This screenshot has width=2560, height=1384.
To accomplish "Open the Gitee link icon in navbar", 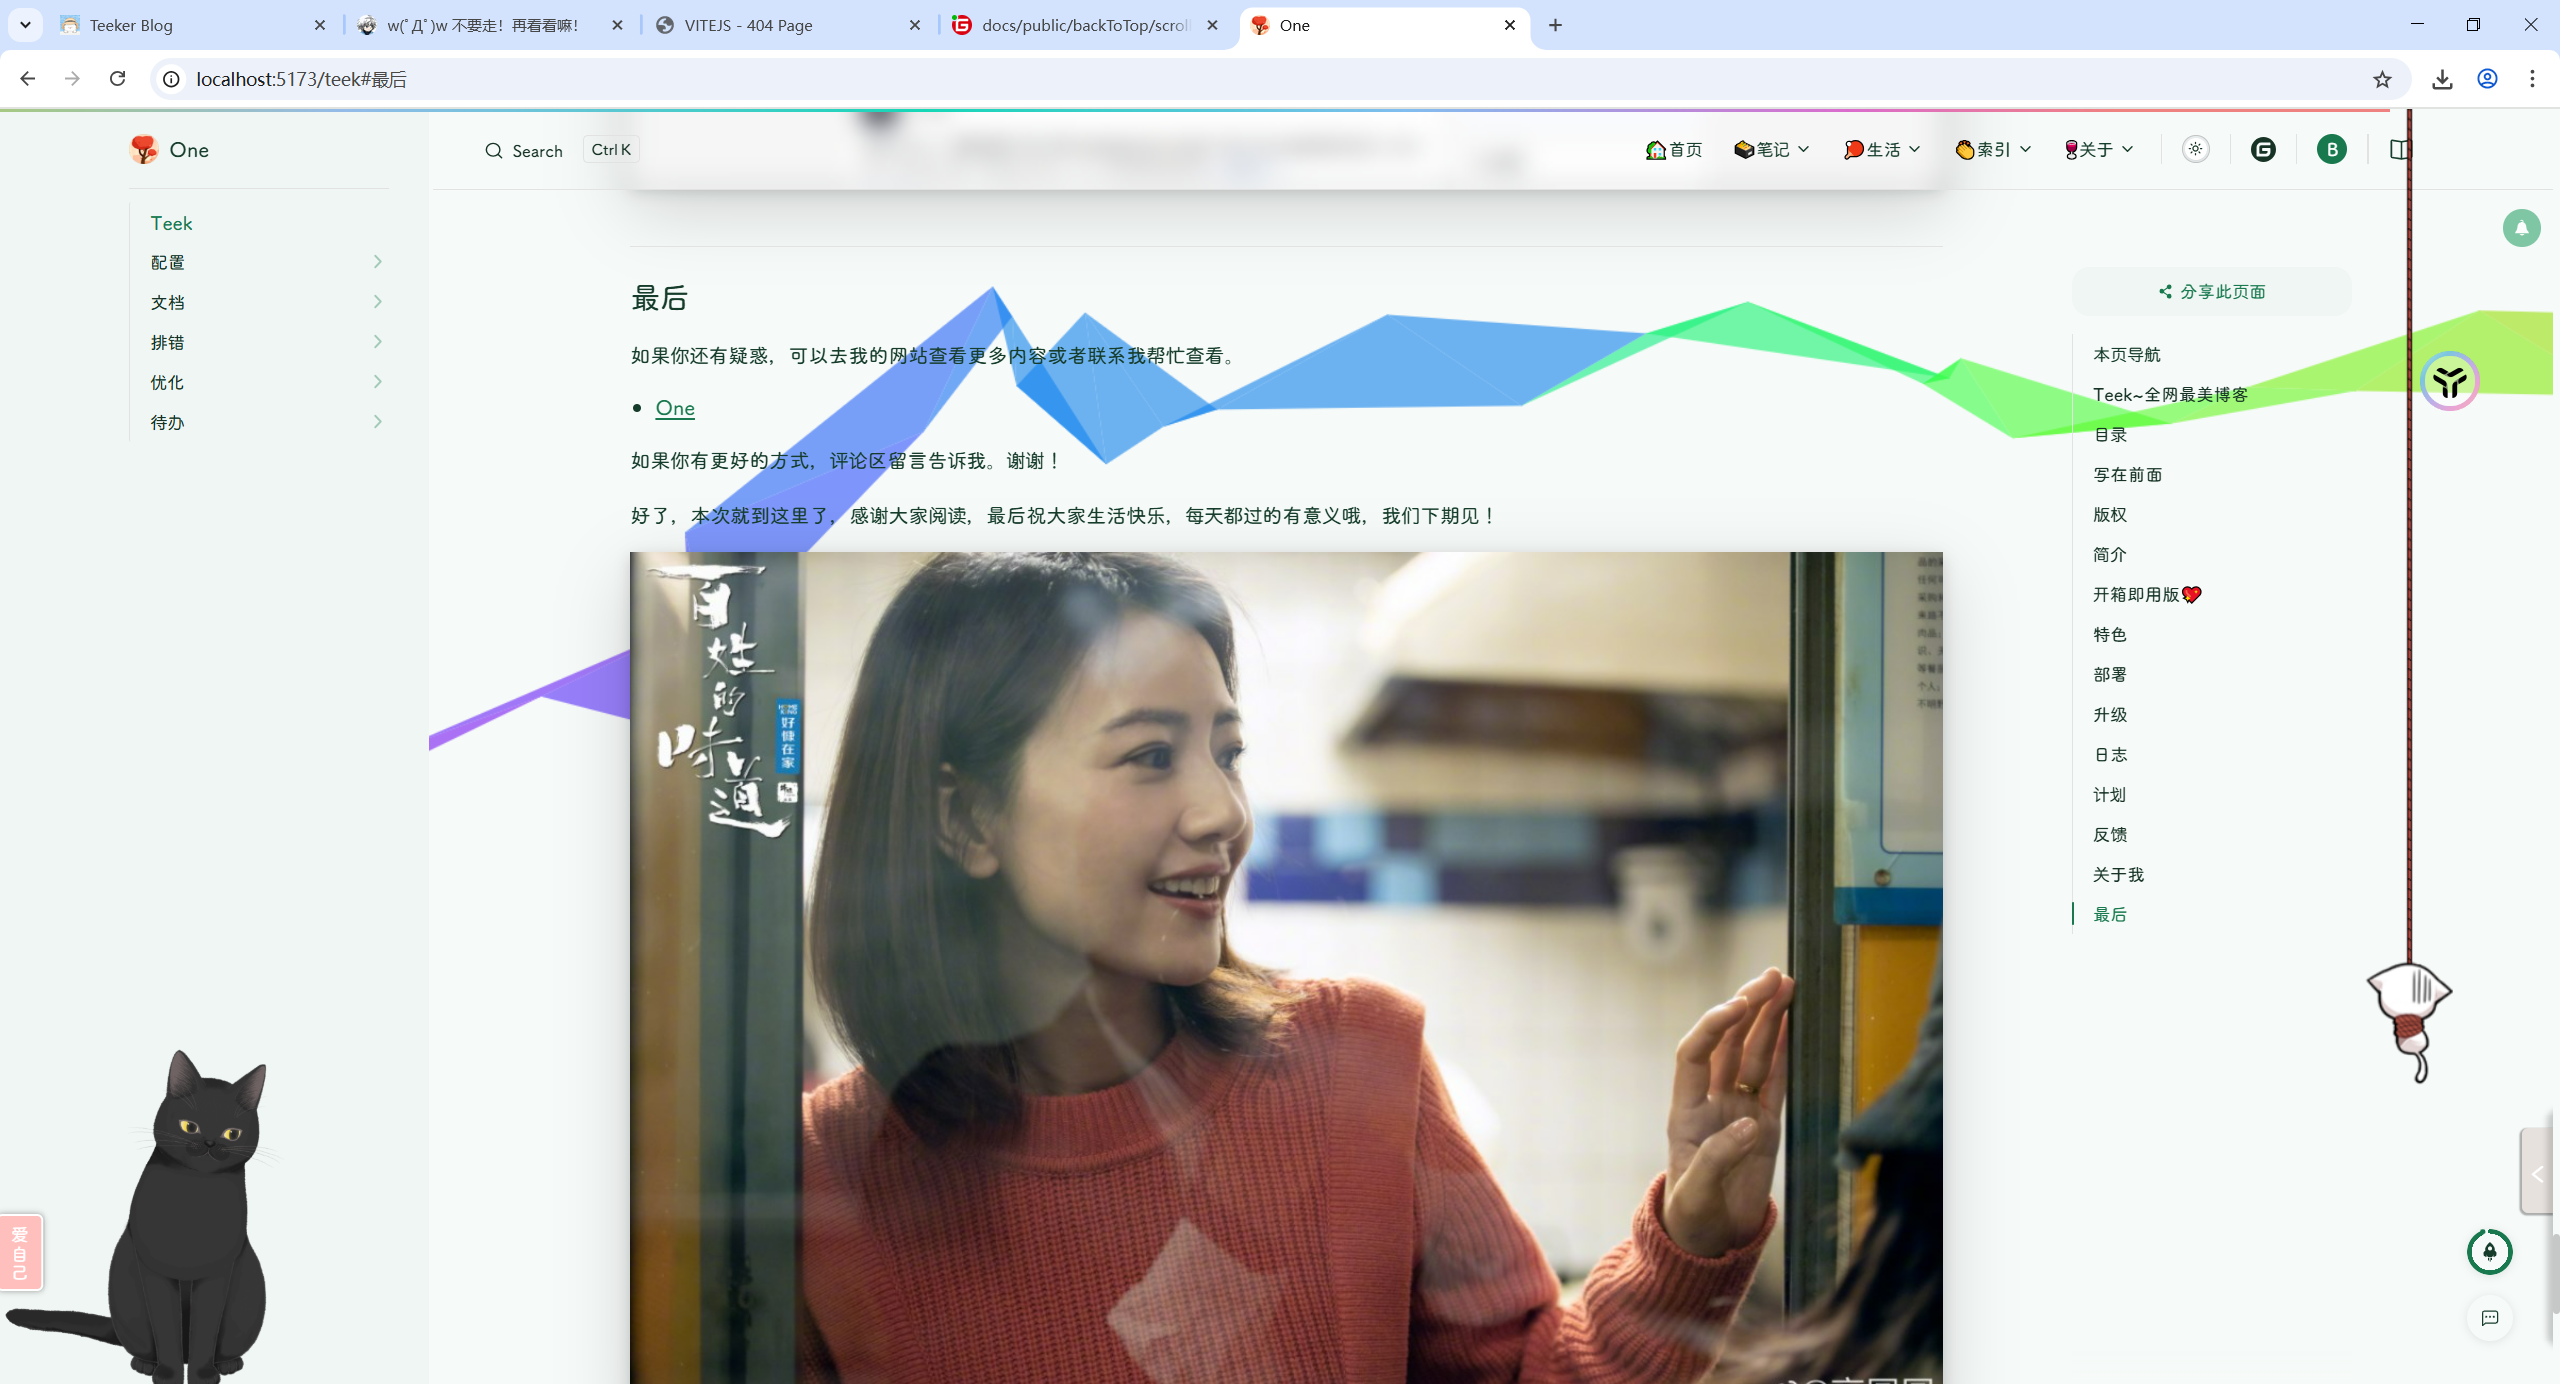I will [x=2263, y=149].
